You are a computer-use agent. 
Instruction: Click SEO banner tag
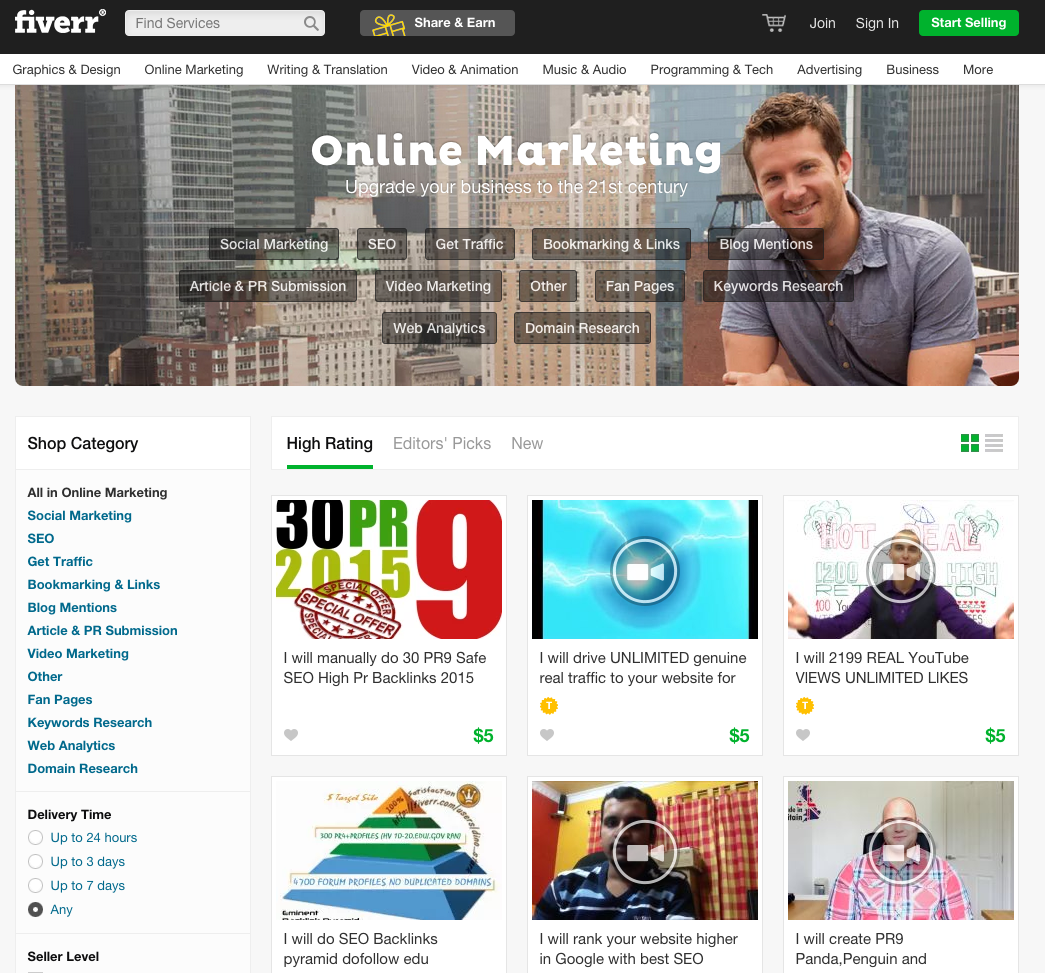click(x=382, y=244)
